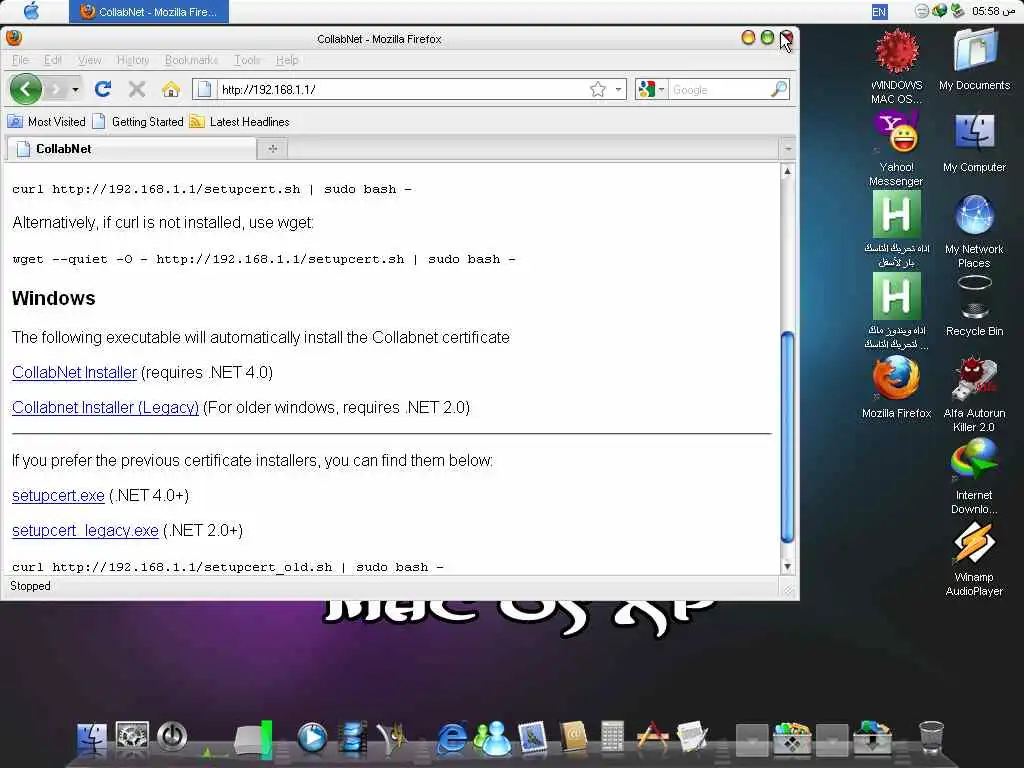Open the calculator icon in dock
The image size is (1024, 768).
(612, 737)
